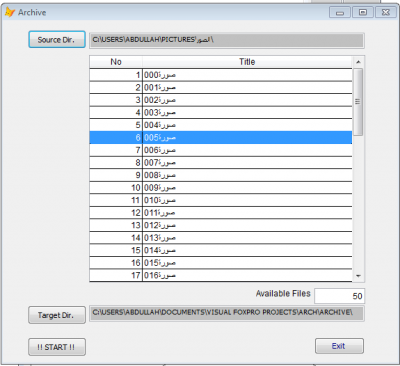Select title cell starting with 016

click(x=247, y=275)
